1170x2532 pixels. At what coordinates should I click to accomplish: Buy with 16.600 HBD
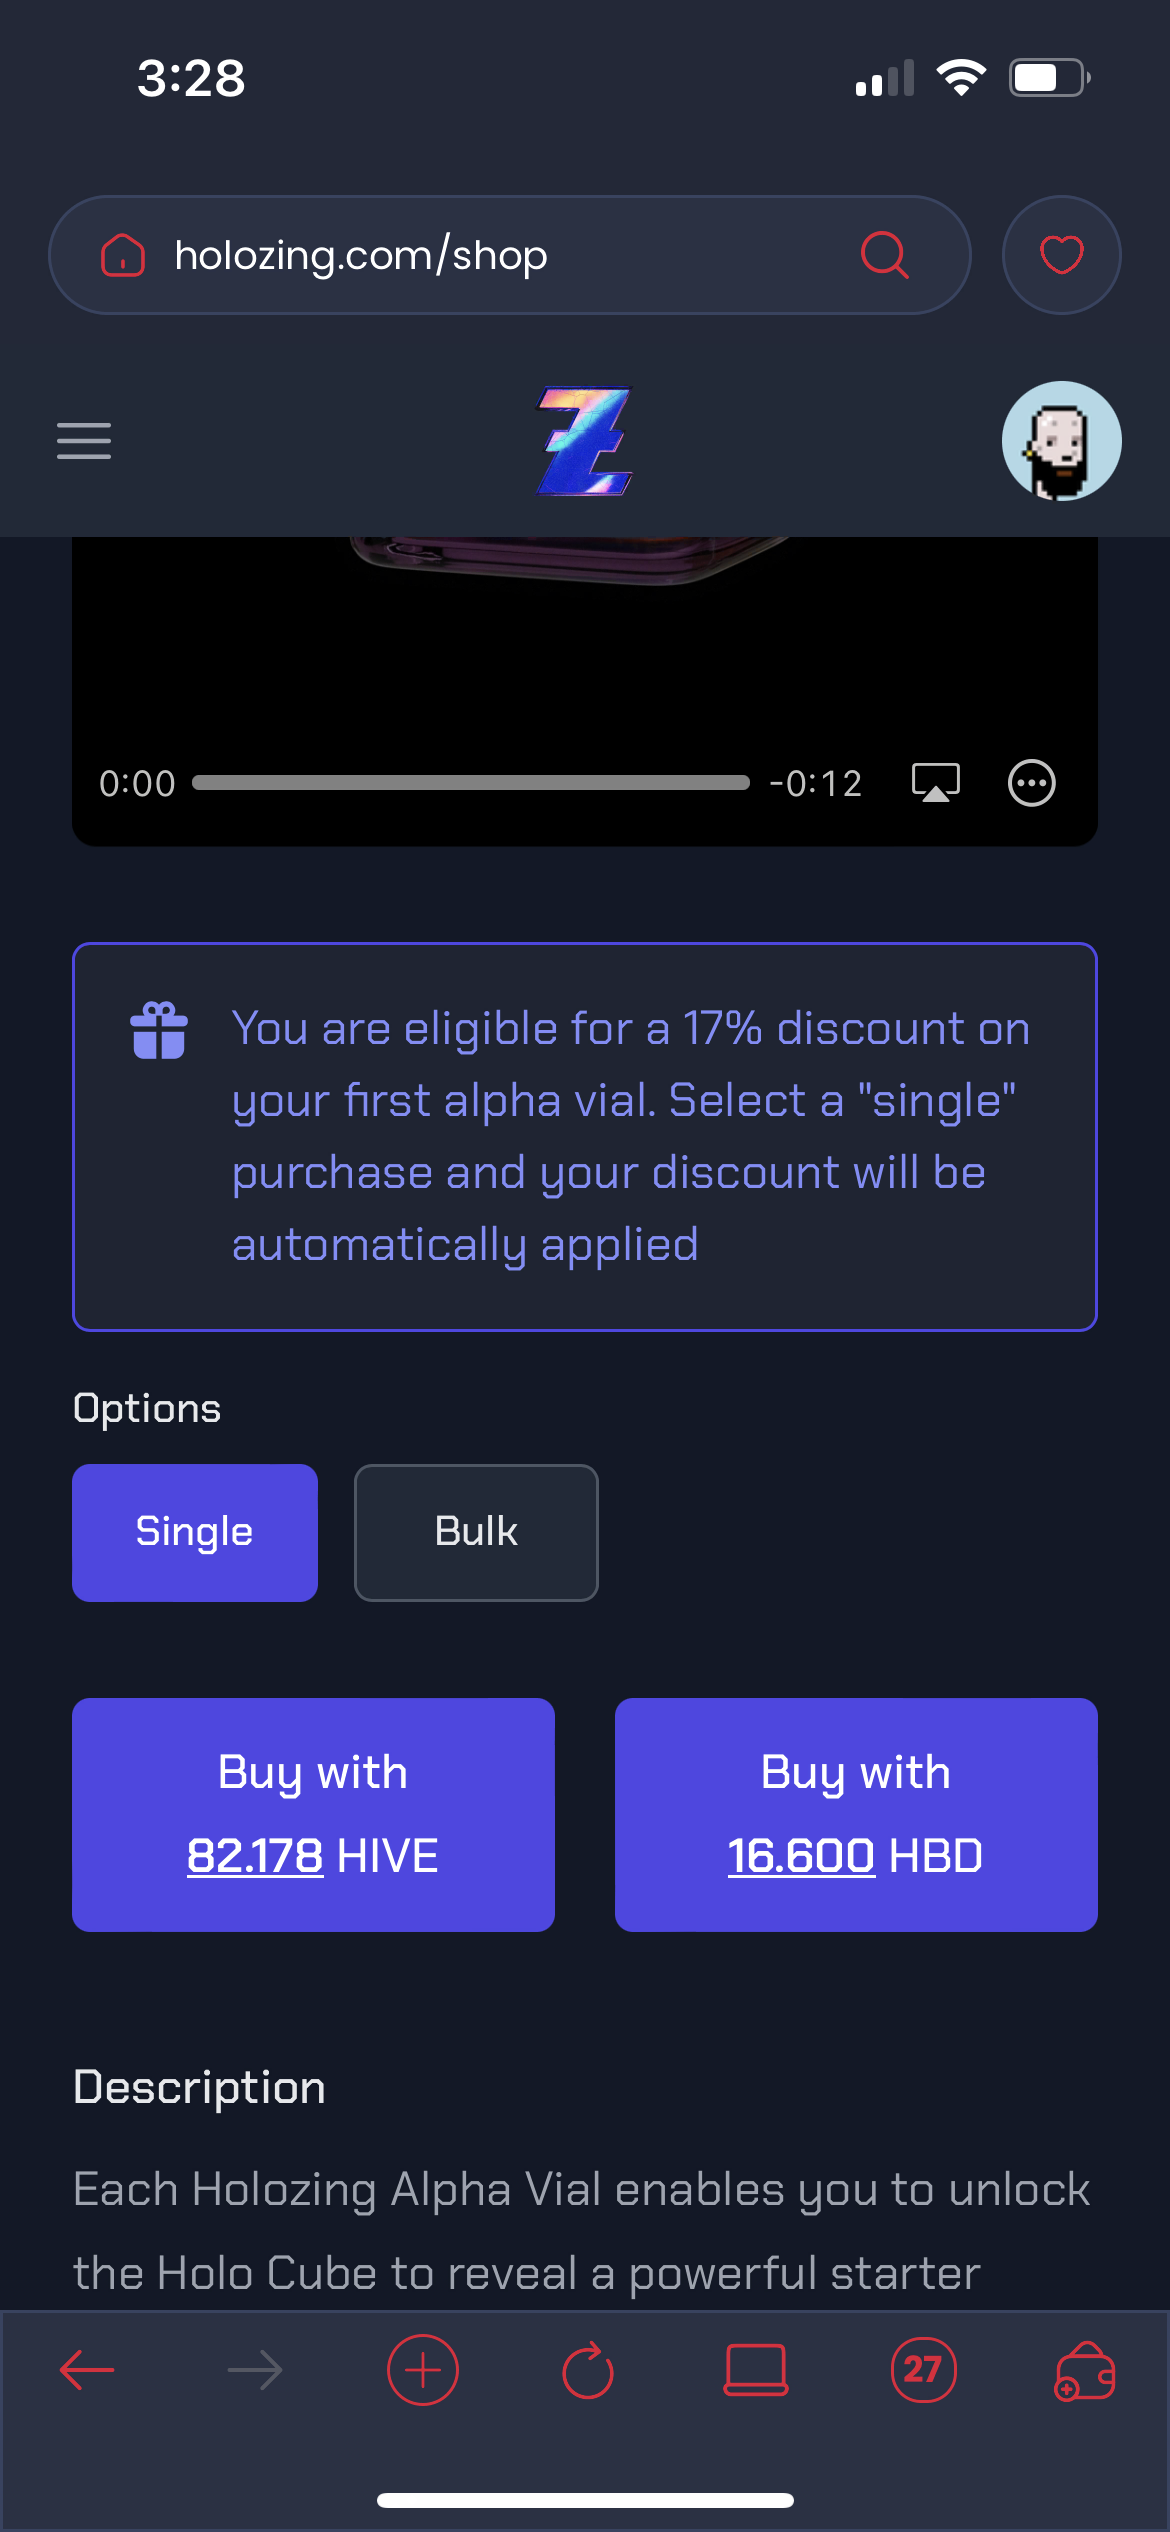[856, 1814]
